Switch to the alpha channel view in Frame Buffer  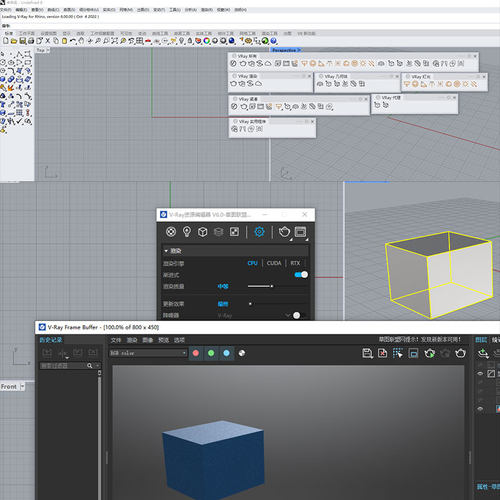pyautogui.click(x=242, y=353)
